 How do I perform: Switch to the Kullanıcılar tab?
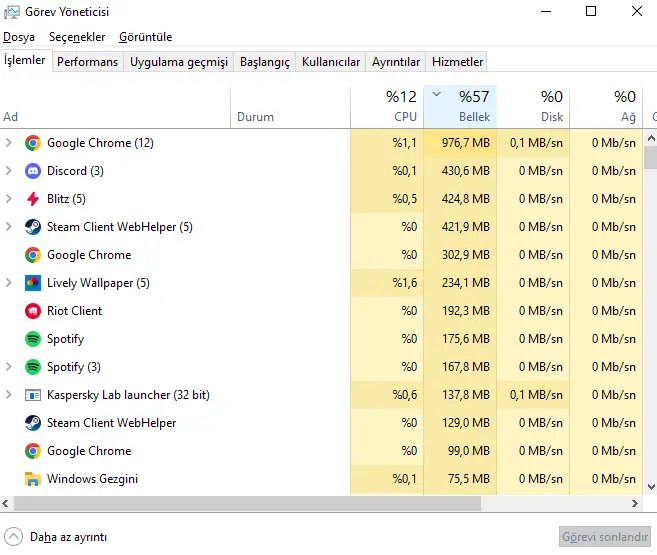(331, 62)
